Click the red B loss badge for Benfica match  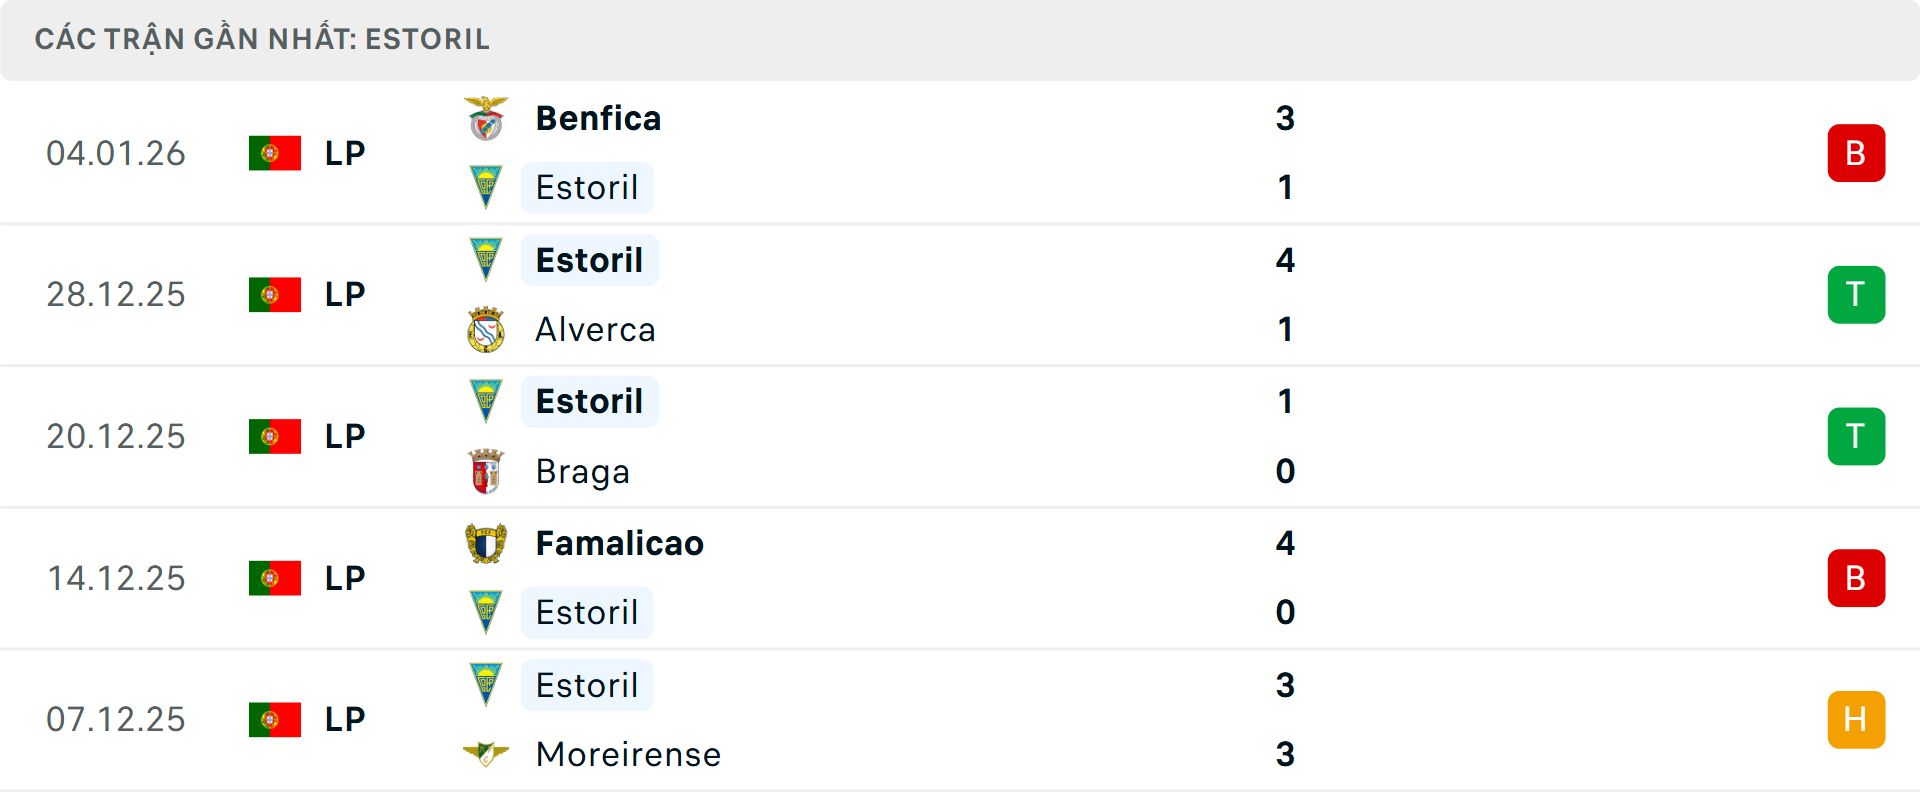[x=1856, y=153]
